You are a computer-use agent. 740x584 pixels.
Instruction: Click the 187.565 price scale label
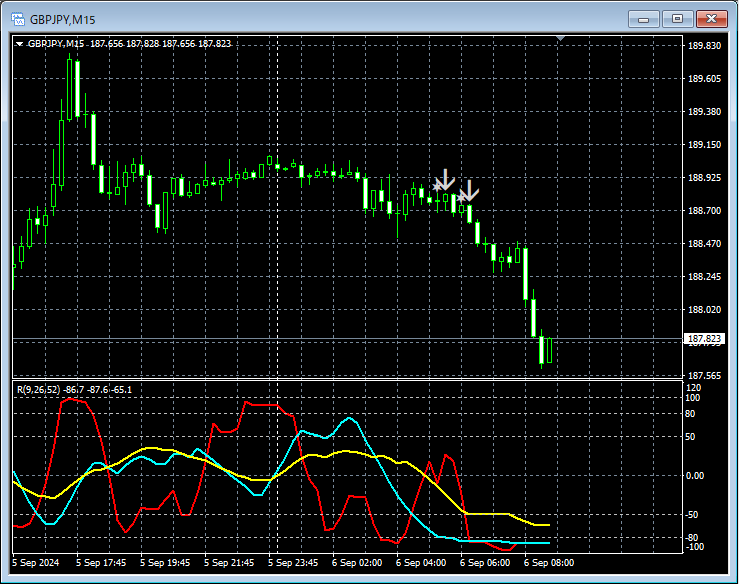click(705, 375)
